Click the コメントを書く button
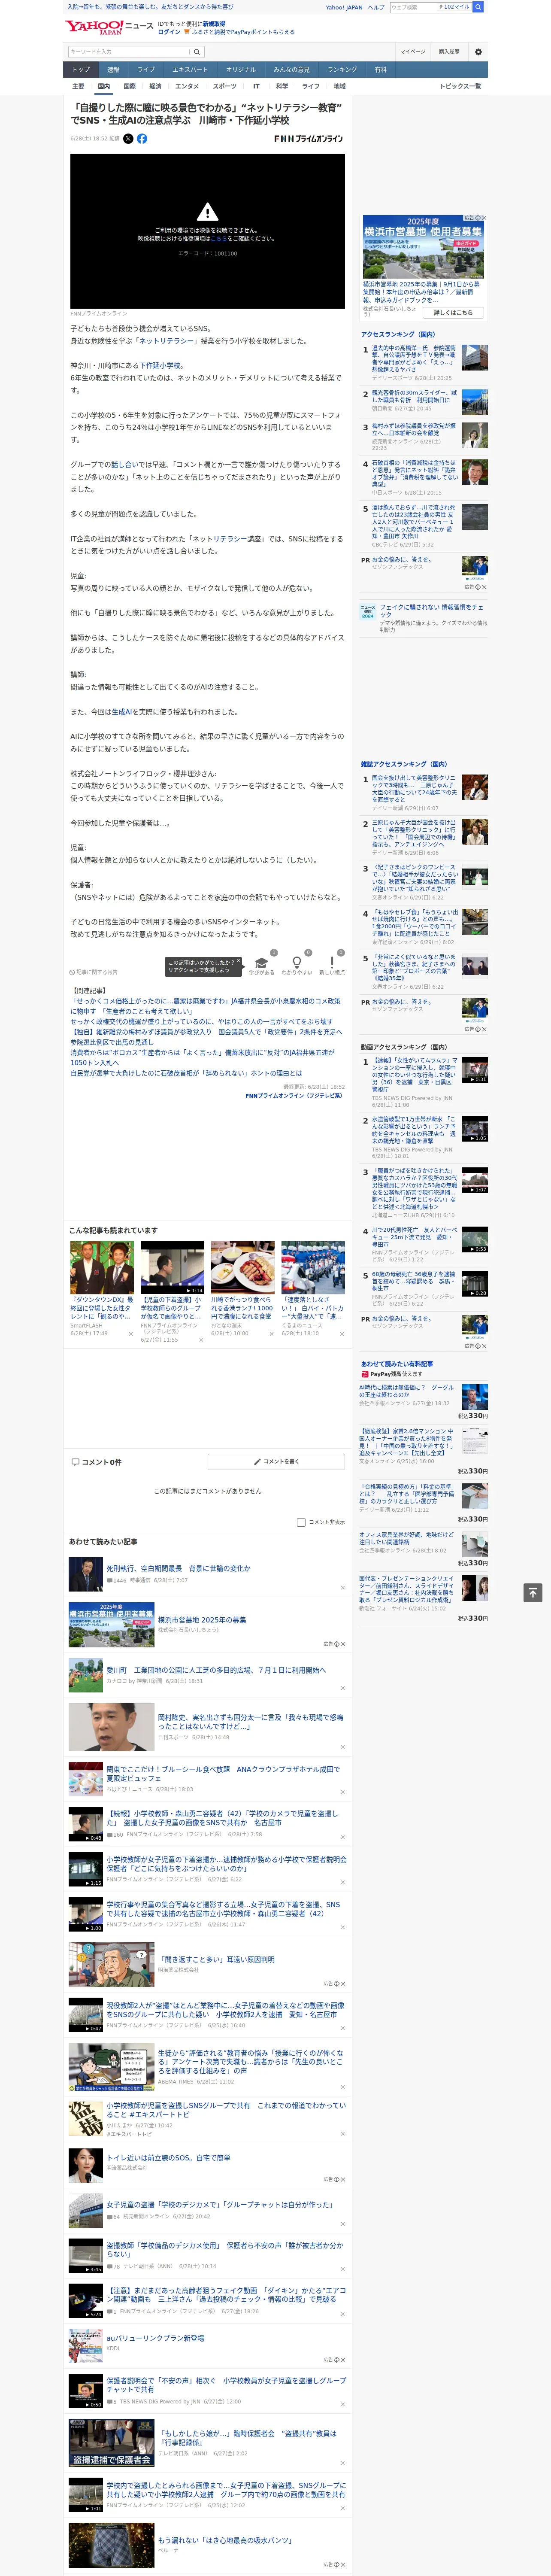Viewport: 551px width, 2576px height. (276, 1462)
